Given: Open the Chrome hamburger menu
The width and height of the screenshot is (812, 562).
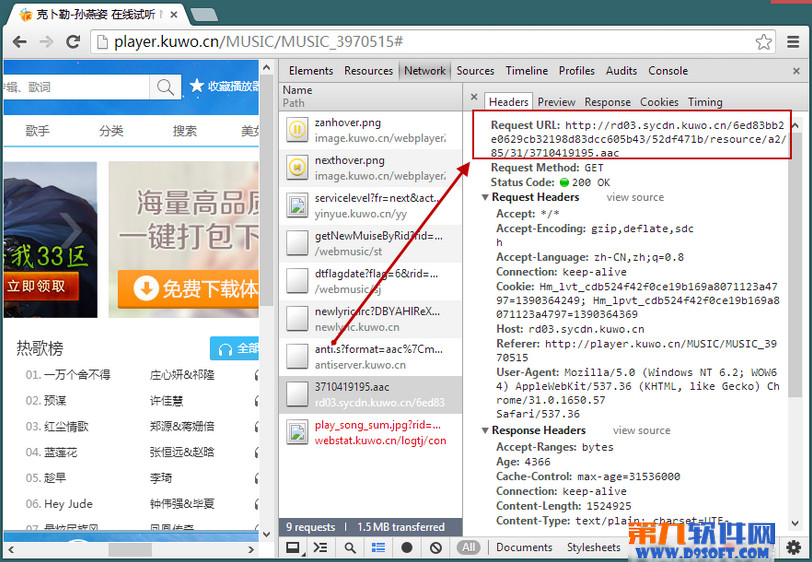Looking at the screenshot, I should (x=794, y=42).
